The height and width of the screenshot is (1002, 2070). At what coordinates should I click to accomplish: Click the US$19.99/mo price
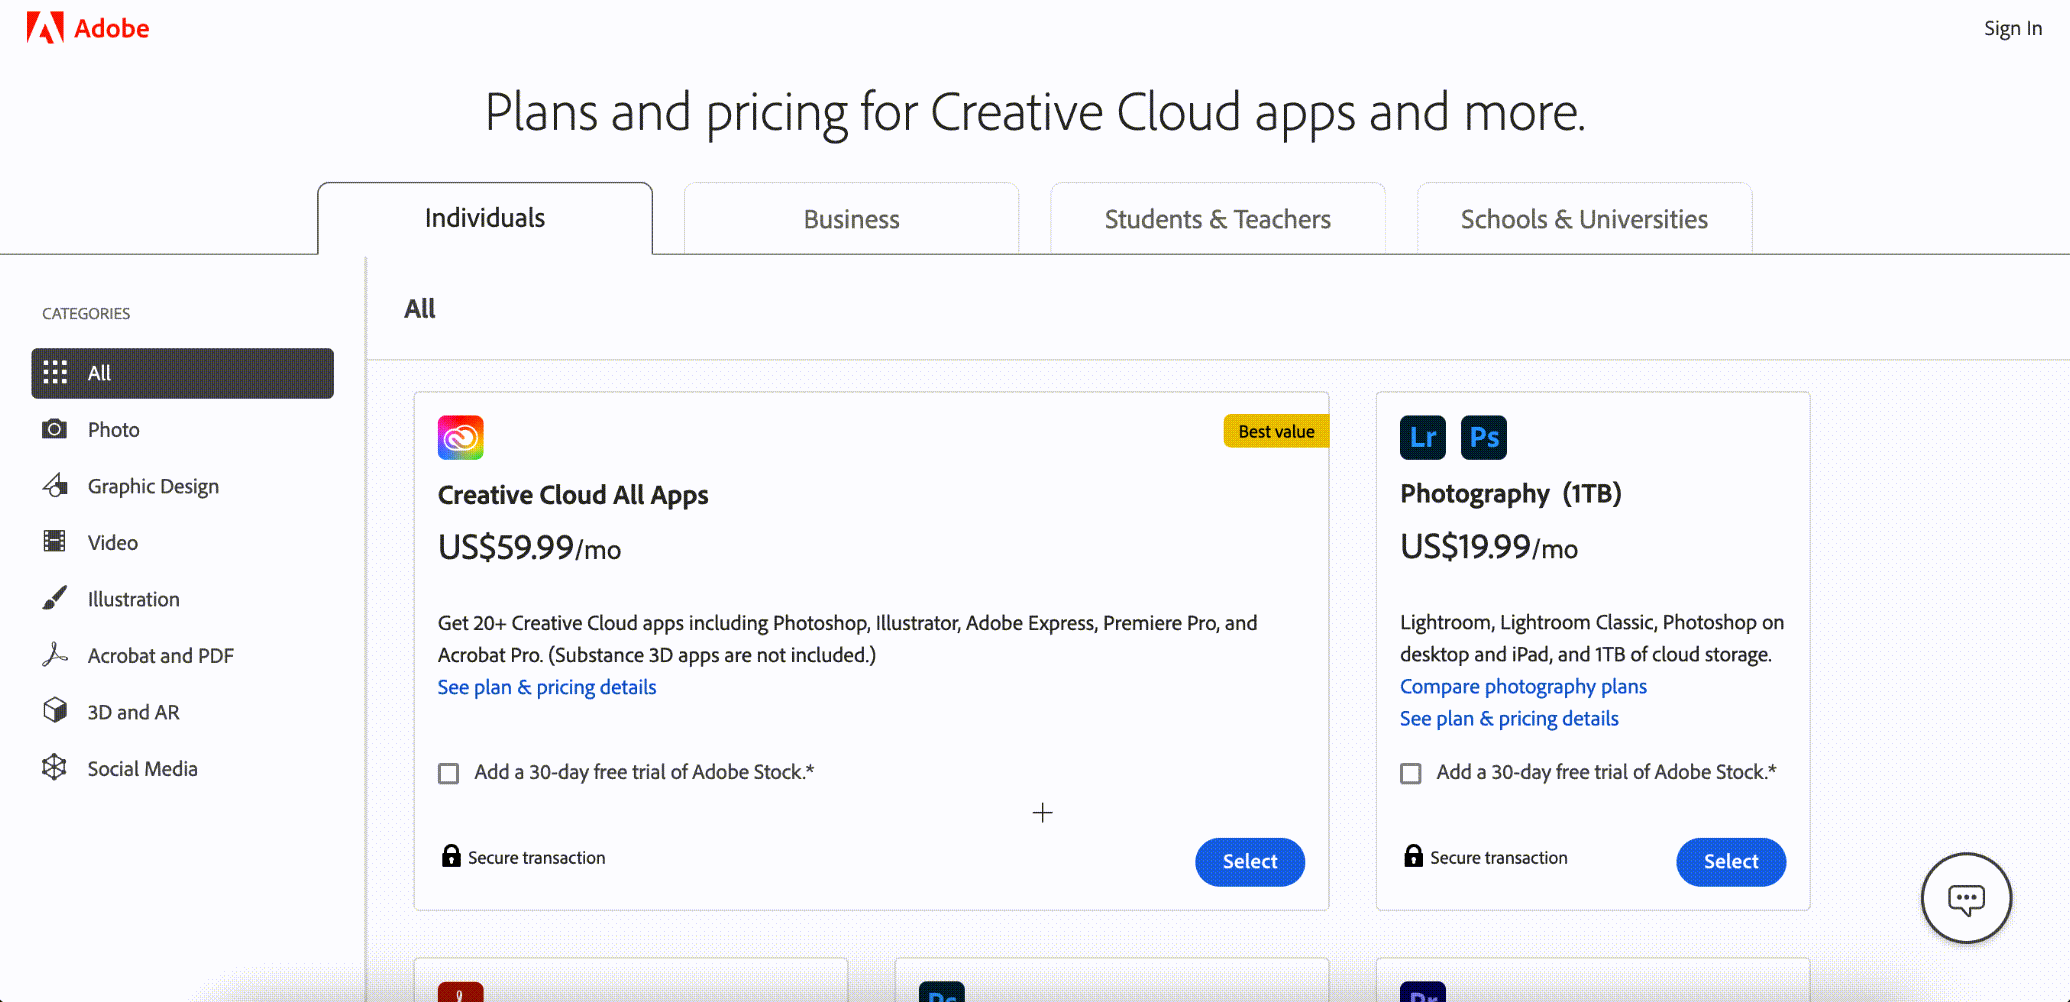[x=1489, y=547]
